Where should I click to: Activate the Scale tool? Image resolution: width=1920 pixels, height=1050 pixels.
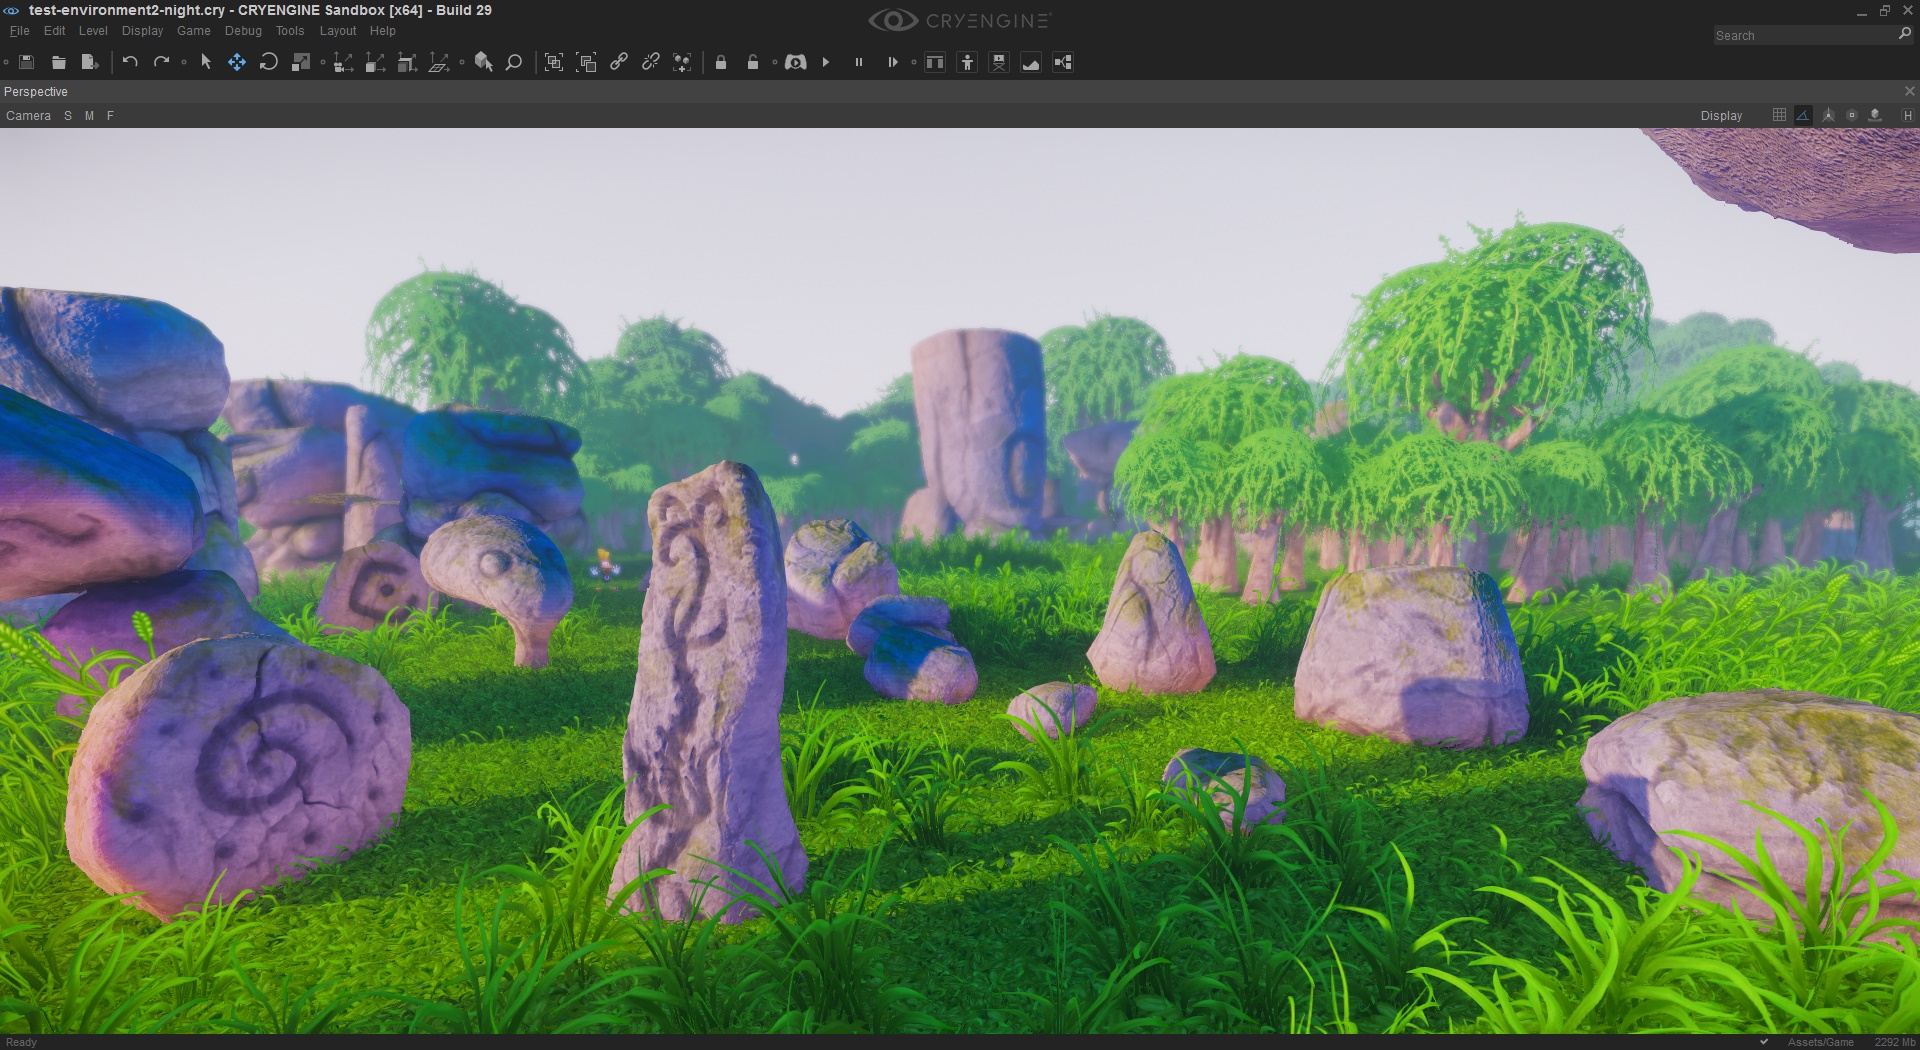(300, 62)
